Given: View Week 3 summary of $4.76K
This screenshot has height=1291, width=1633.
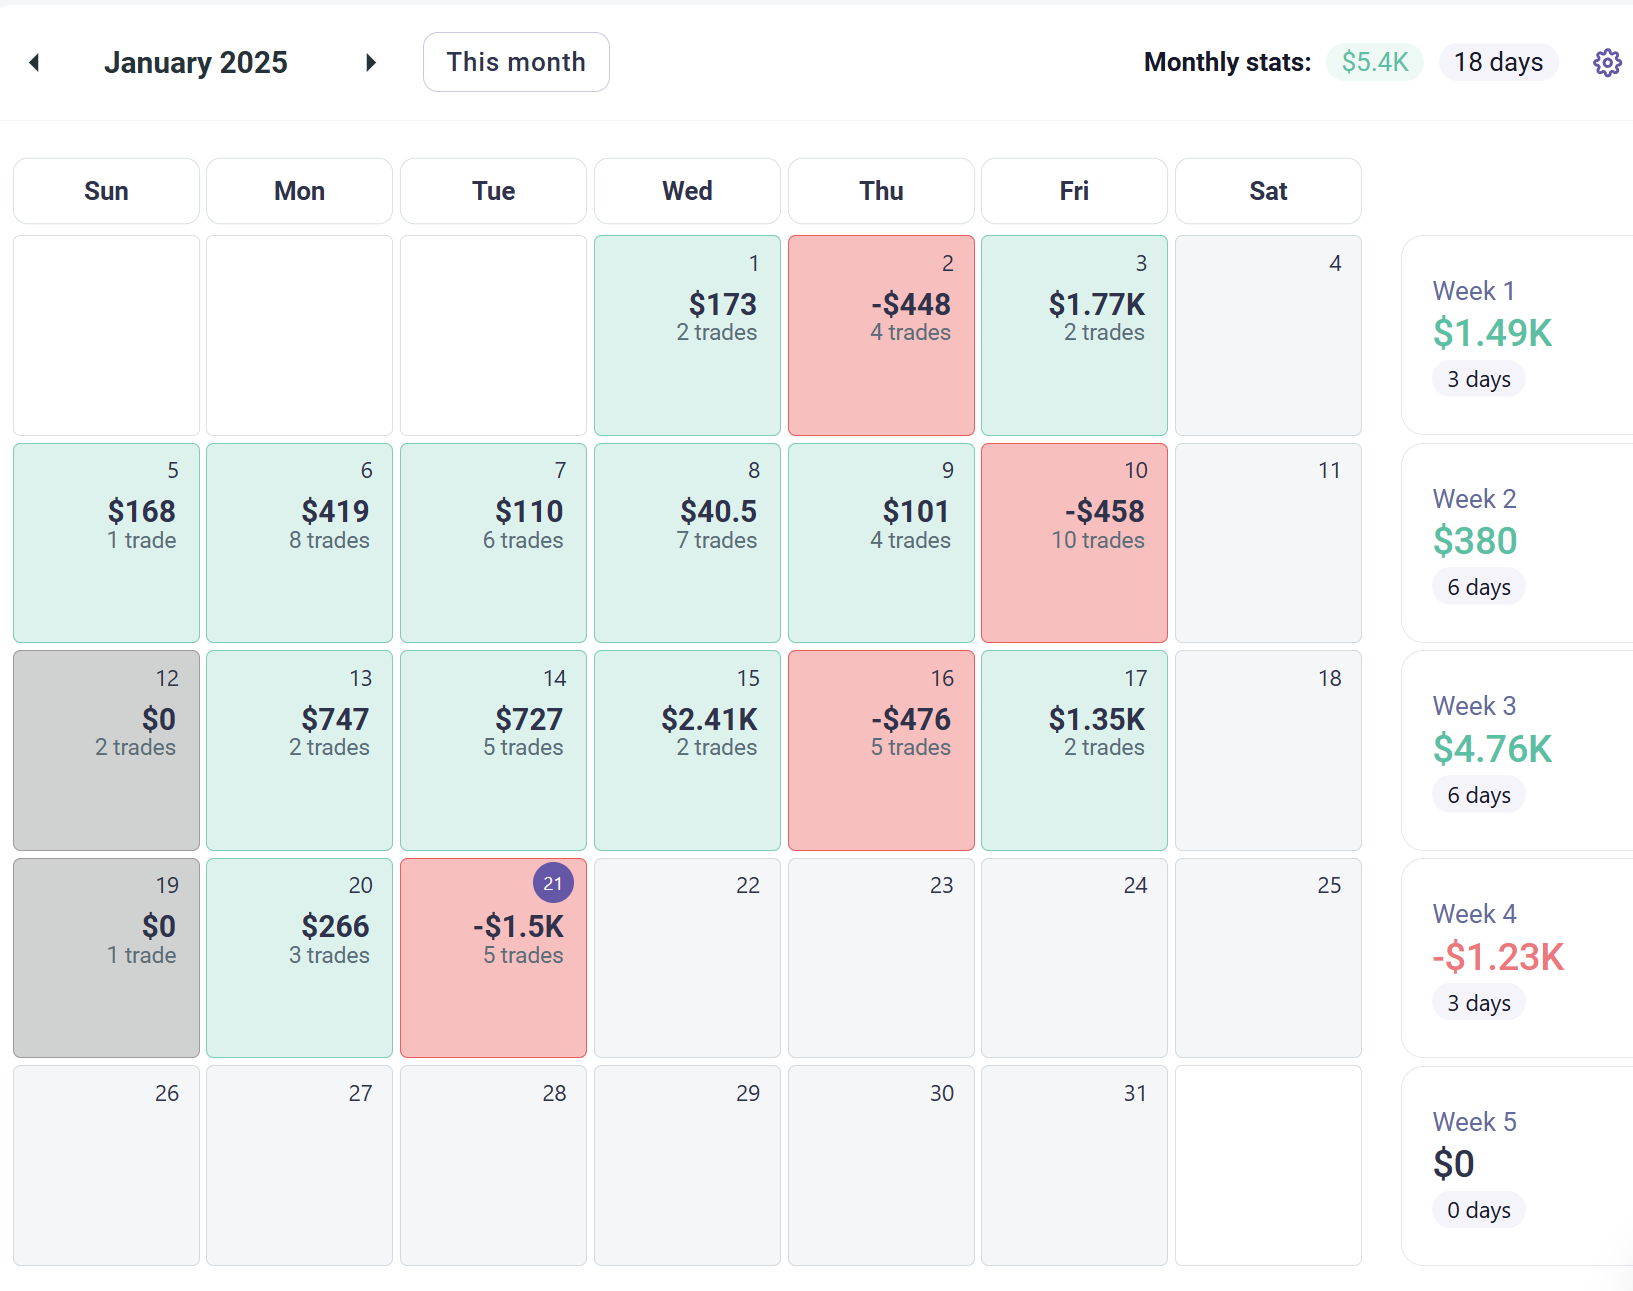Looking at the screenshot, I should point(1516,750).
